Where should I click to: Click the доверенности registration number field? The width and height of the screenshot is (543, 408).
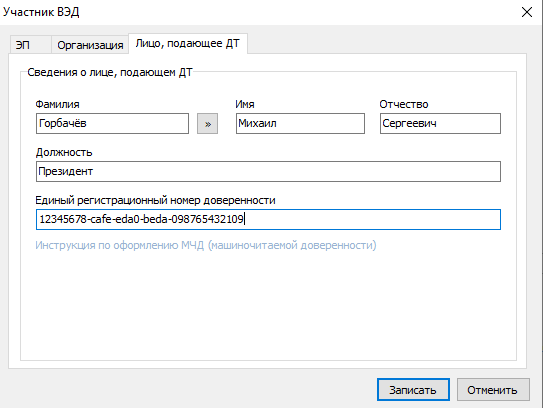tap(268, 219)
